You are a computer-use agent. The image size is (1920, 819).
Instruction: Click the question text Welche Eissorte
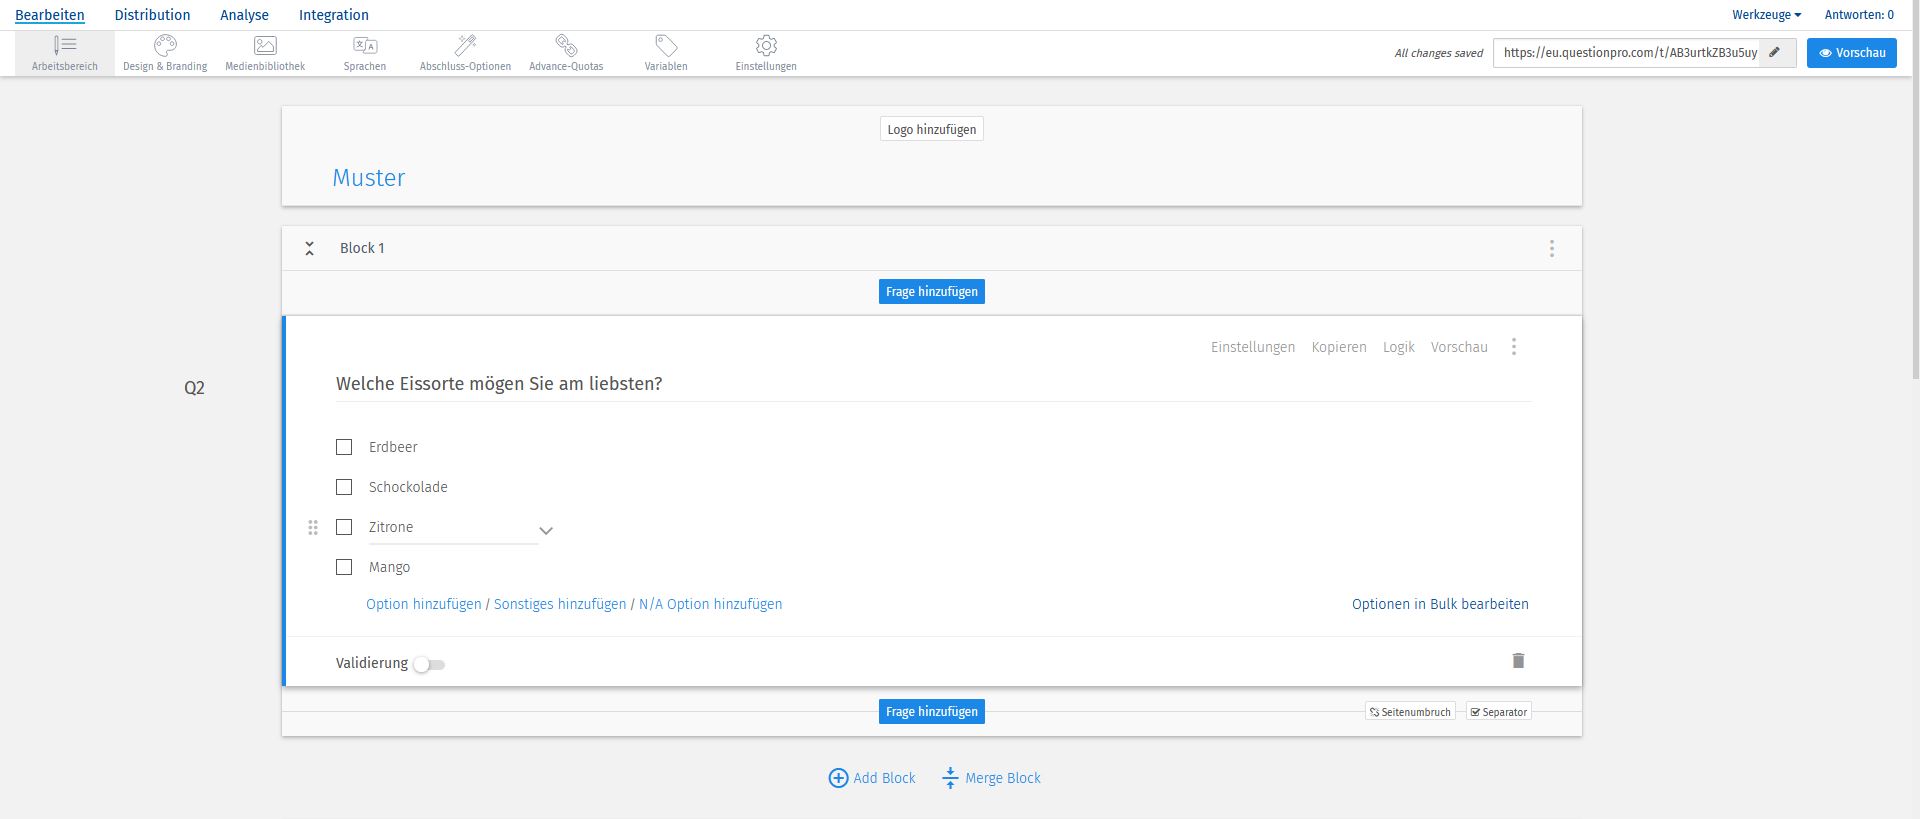(499, 384)
